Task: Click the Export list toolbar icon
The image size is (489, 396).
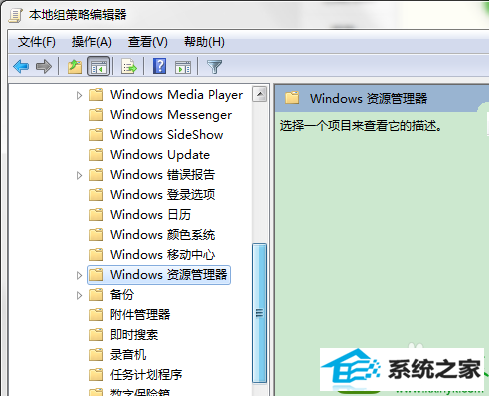Action: tap(129, 66)
